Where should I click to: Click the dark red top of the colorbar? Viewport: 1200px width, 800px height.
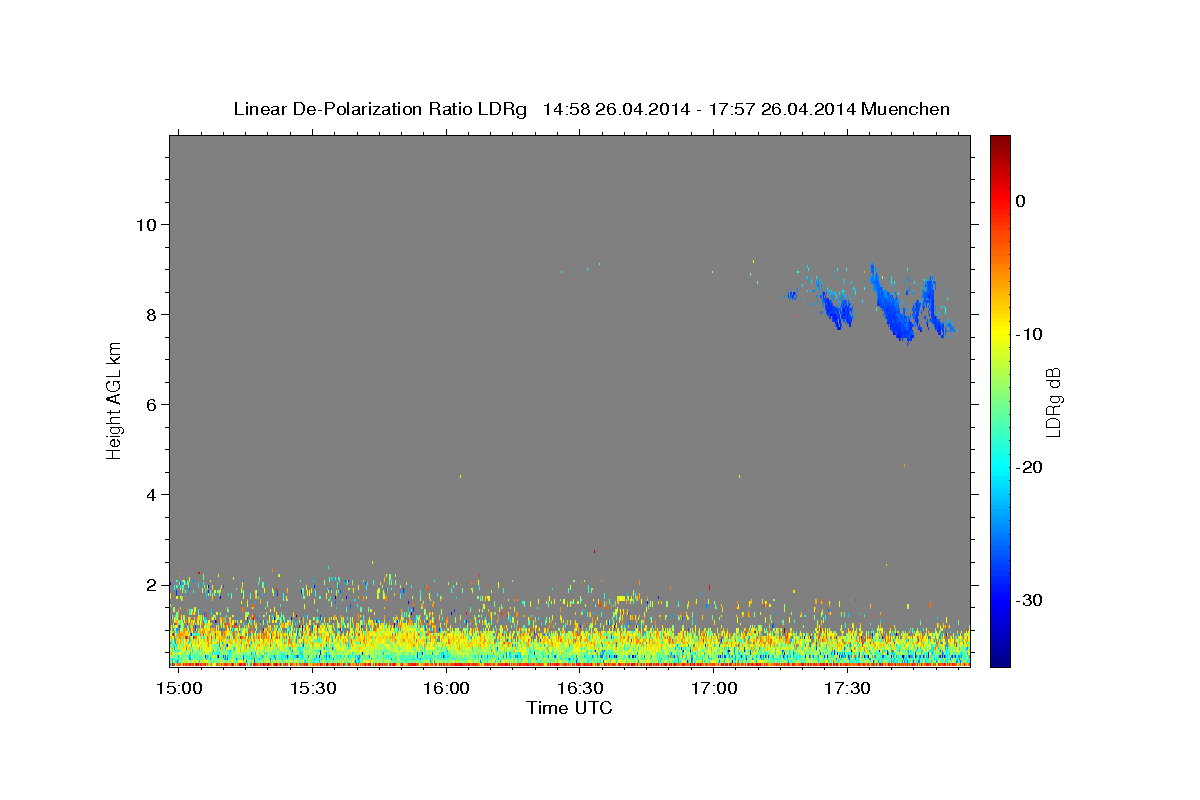pos(1000,145)
